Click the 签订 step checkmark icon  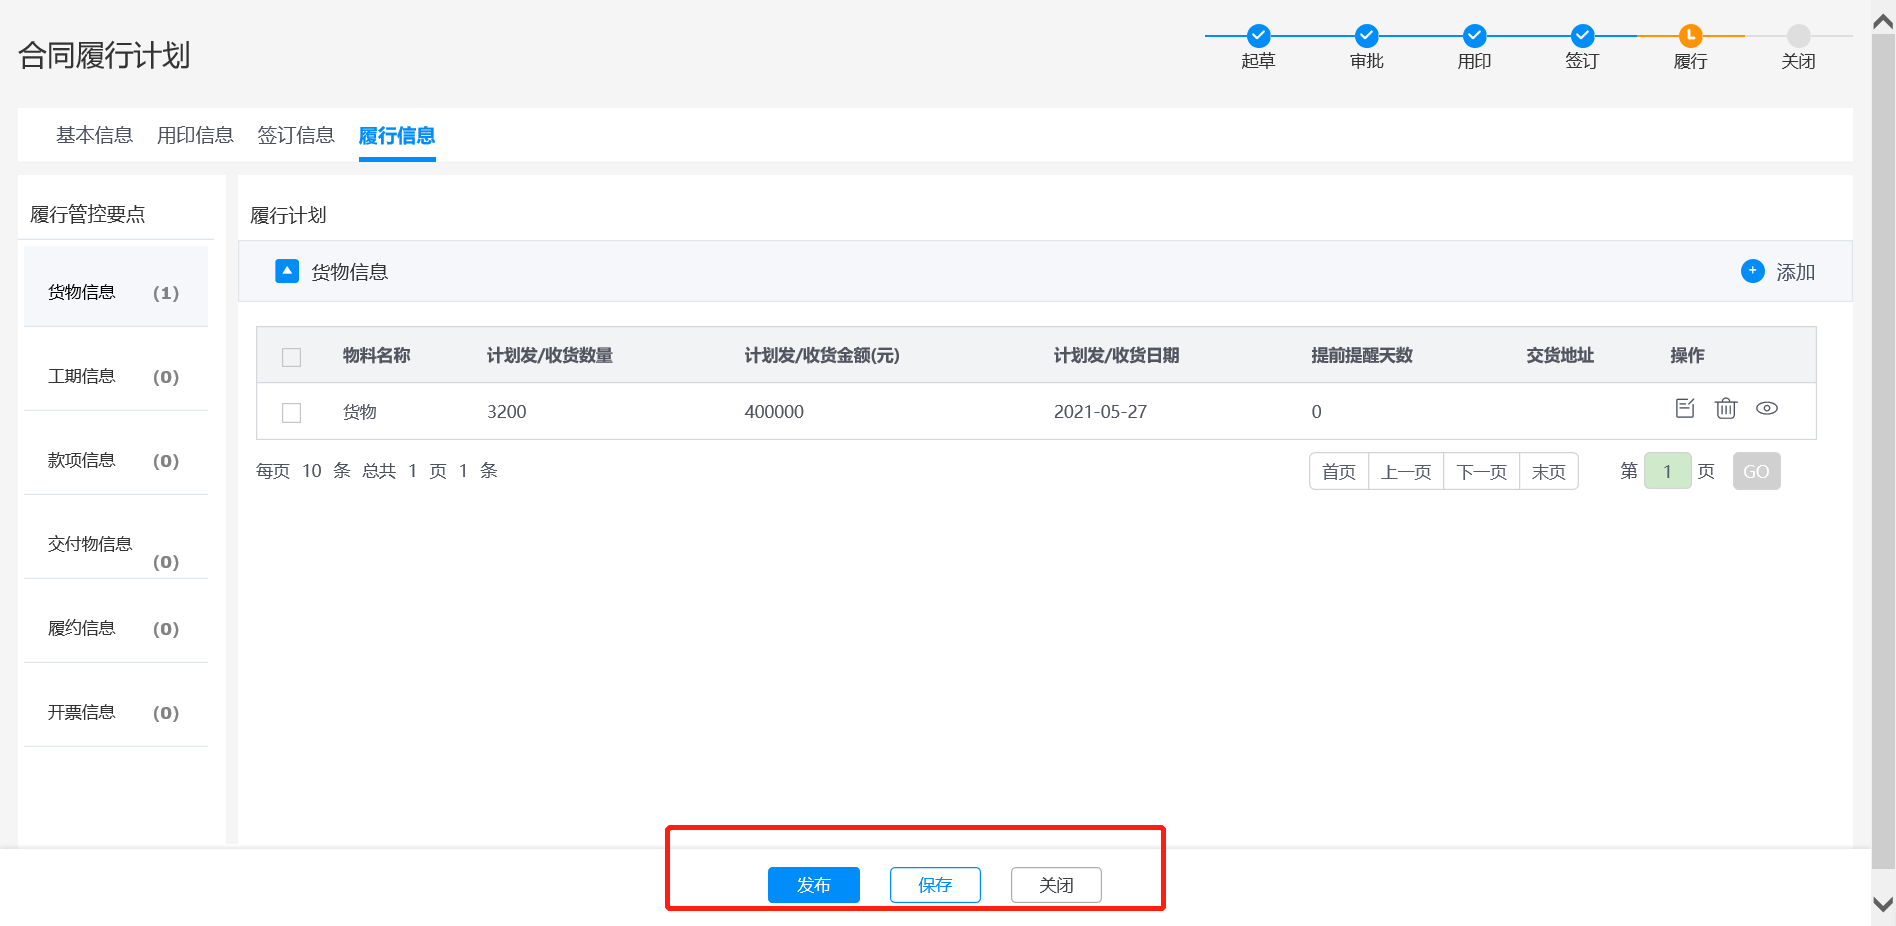point(1582,36)
